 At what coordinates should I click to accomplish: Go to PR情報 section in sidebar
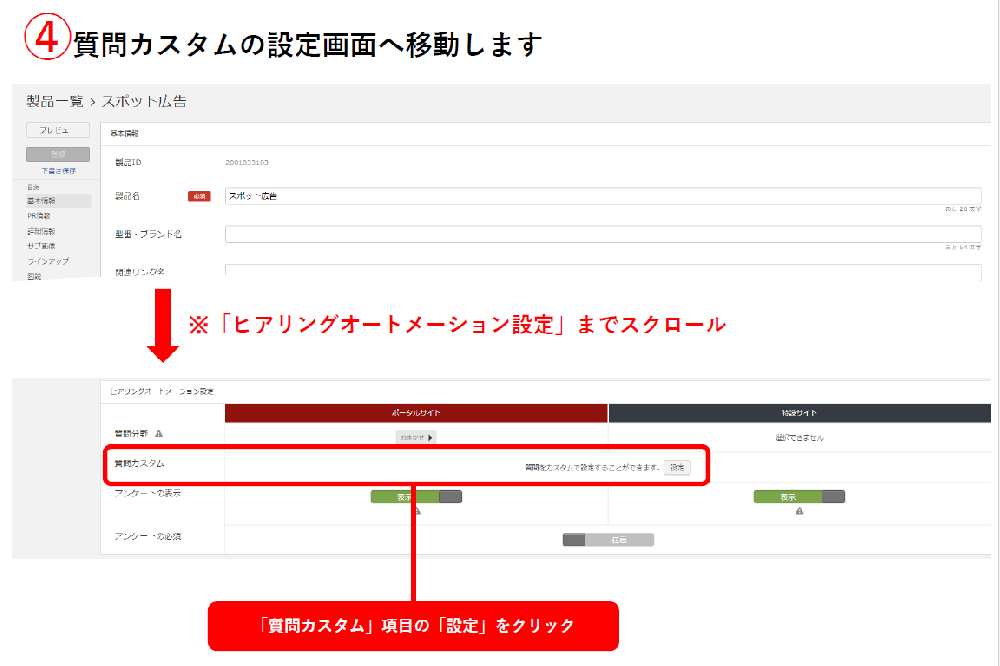pos(39,216)
